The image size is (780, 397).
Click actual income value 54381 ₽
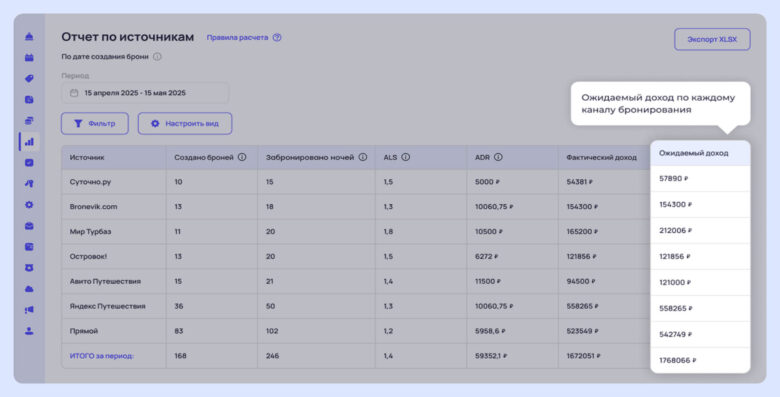coord(580,182)
